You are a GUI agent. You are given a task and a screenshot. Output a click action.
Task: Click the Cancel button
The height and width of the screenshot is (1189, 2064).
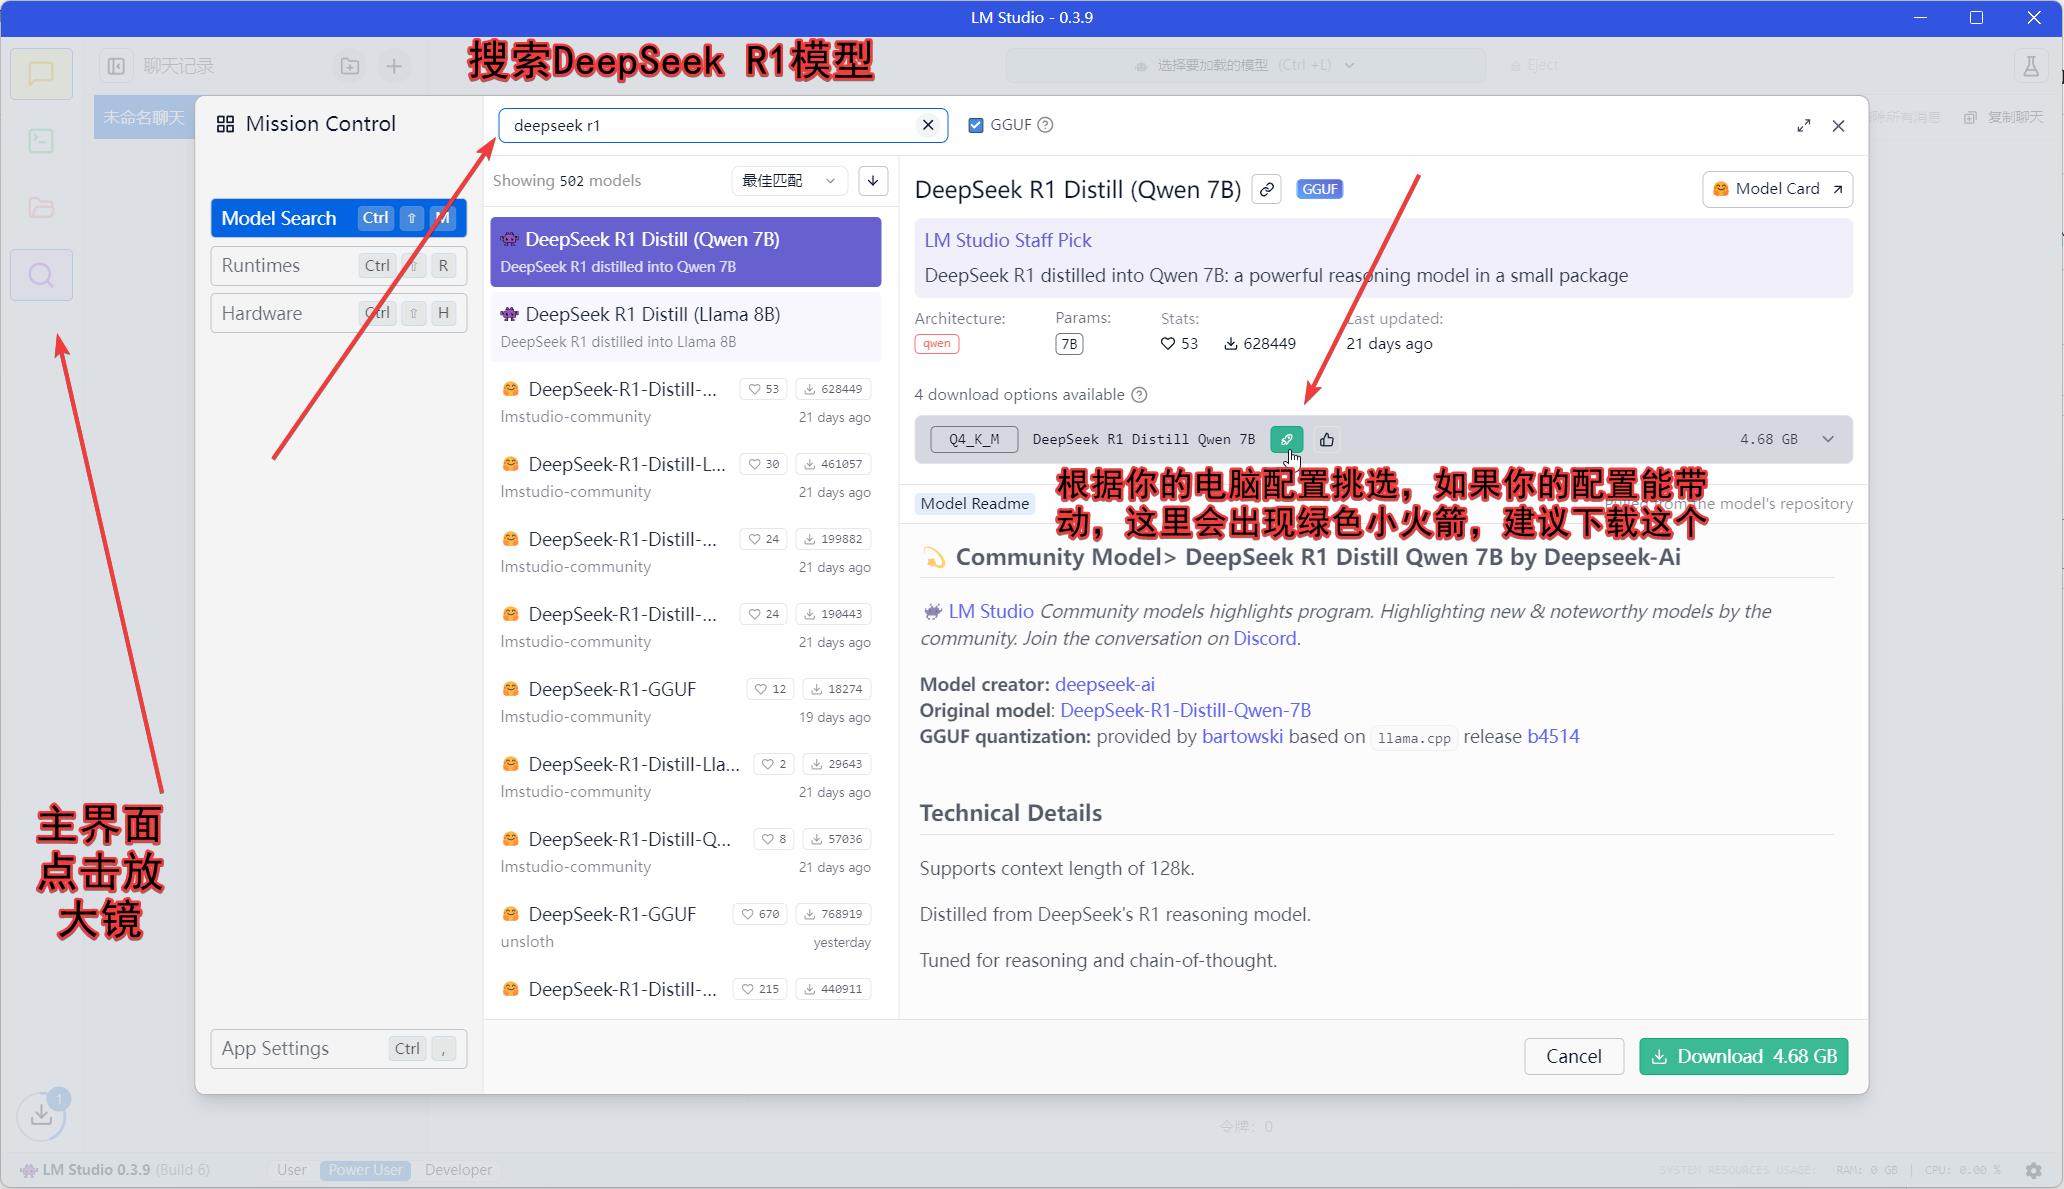(1573, 1057)
